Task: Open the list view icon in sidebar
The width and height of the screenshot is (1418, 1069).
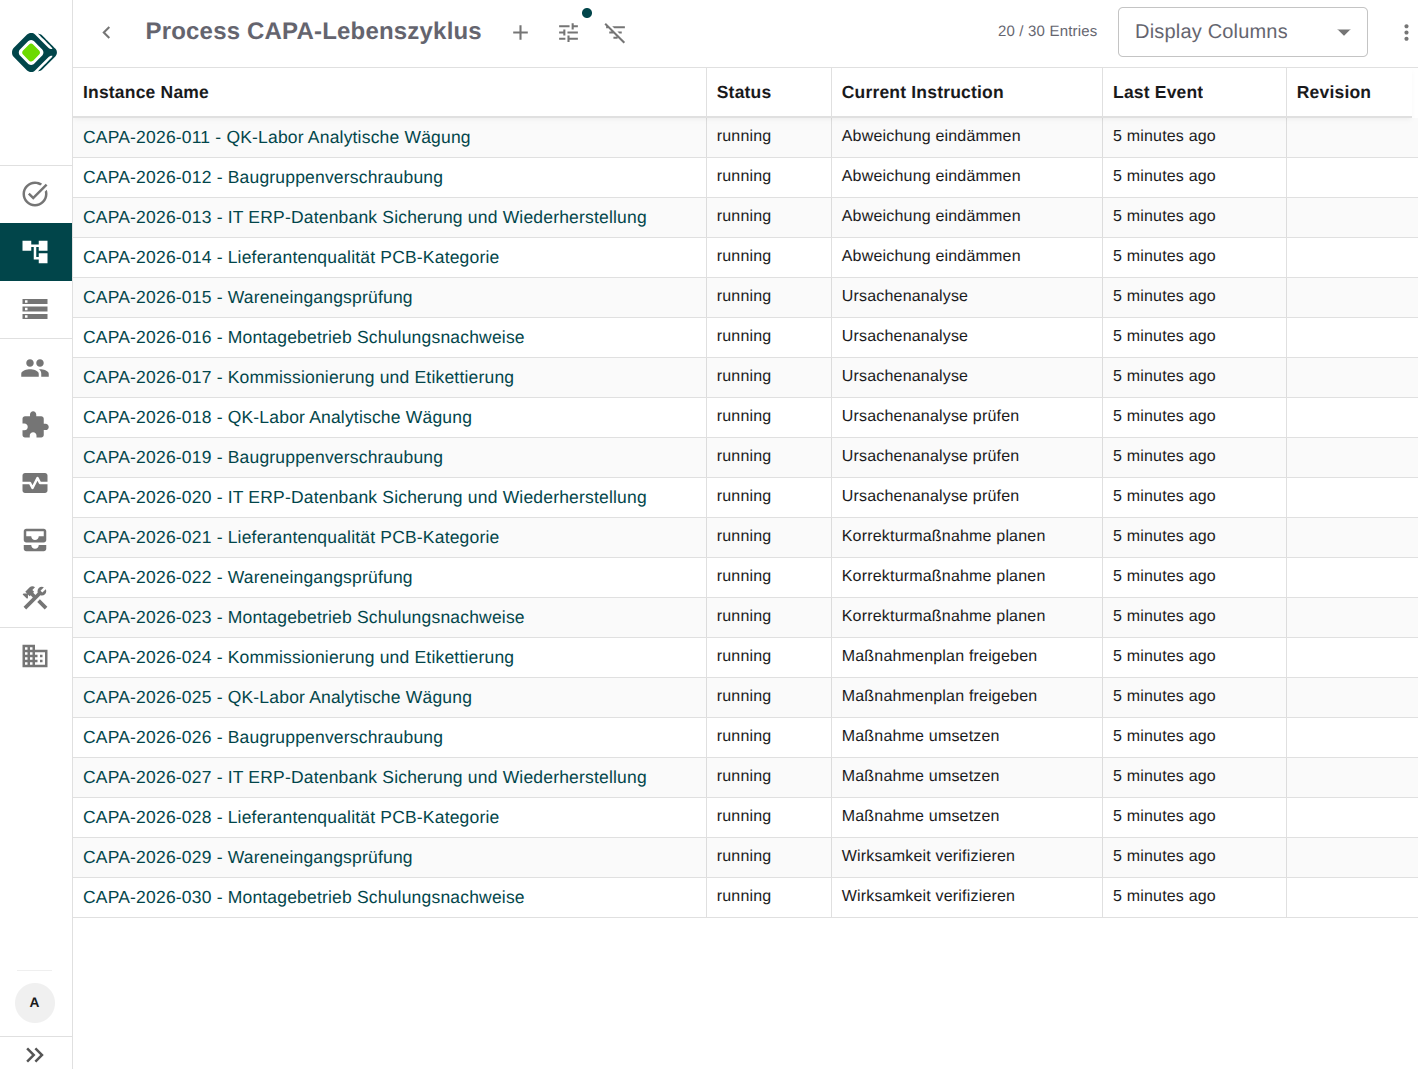Action: tap(35, 309)
